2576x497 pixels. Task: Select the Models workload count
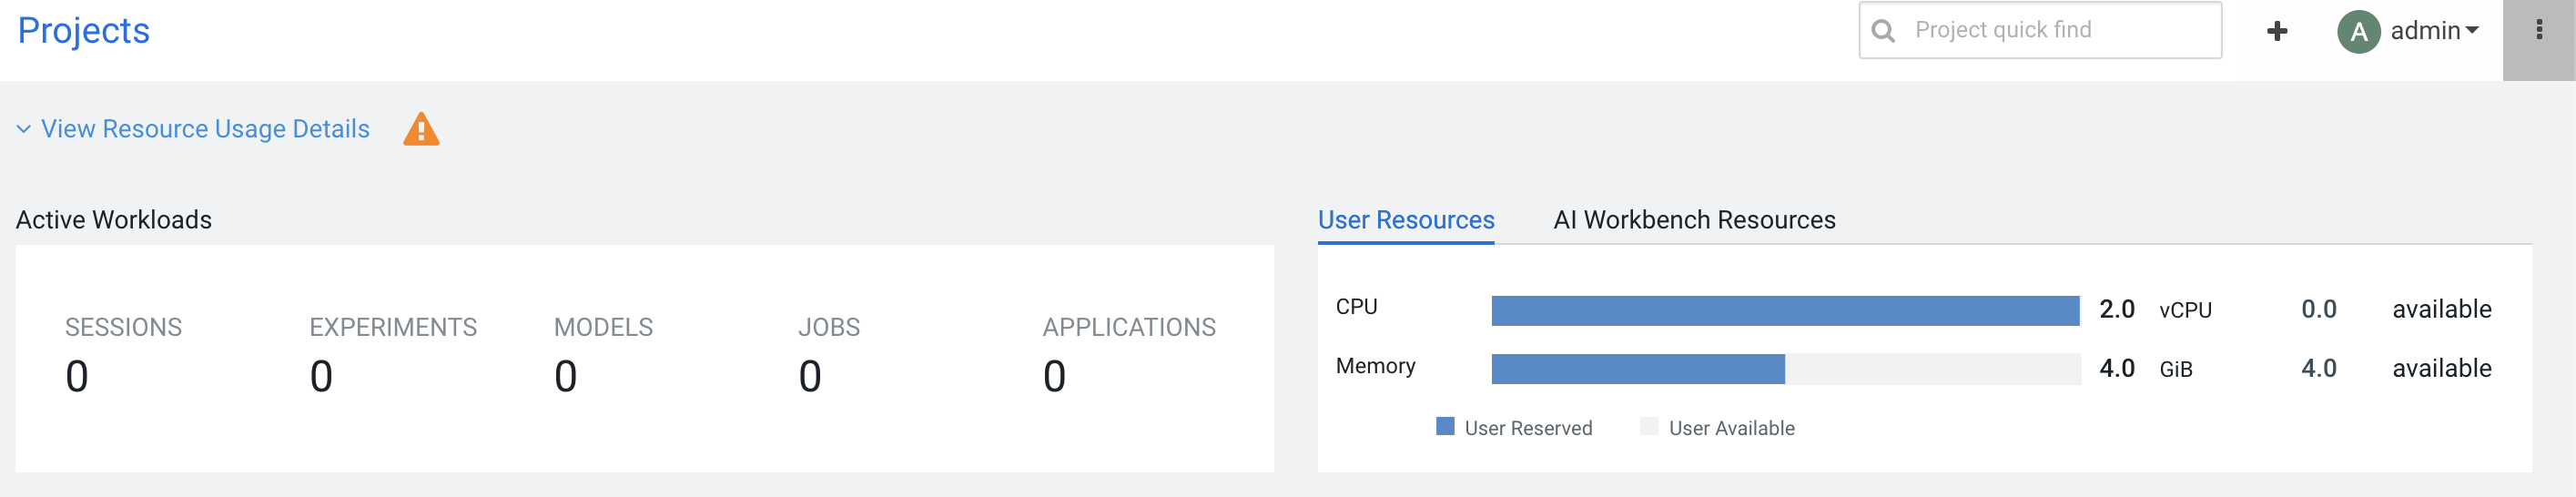[x=565, y=377]
